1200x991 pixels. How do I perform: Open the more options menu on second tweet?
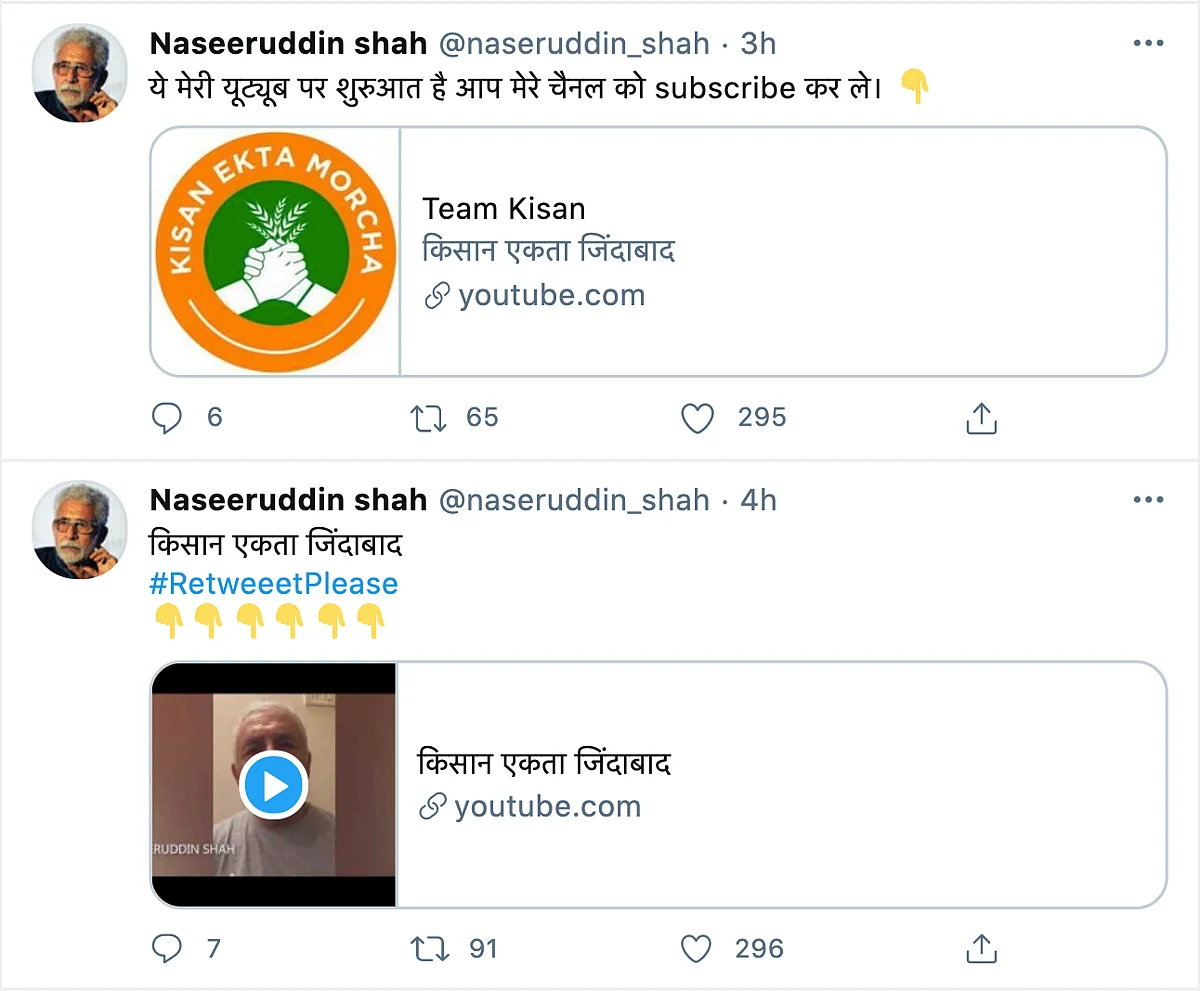pos(1148,499)
